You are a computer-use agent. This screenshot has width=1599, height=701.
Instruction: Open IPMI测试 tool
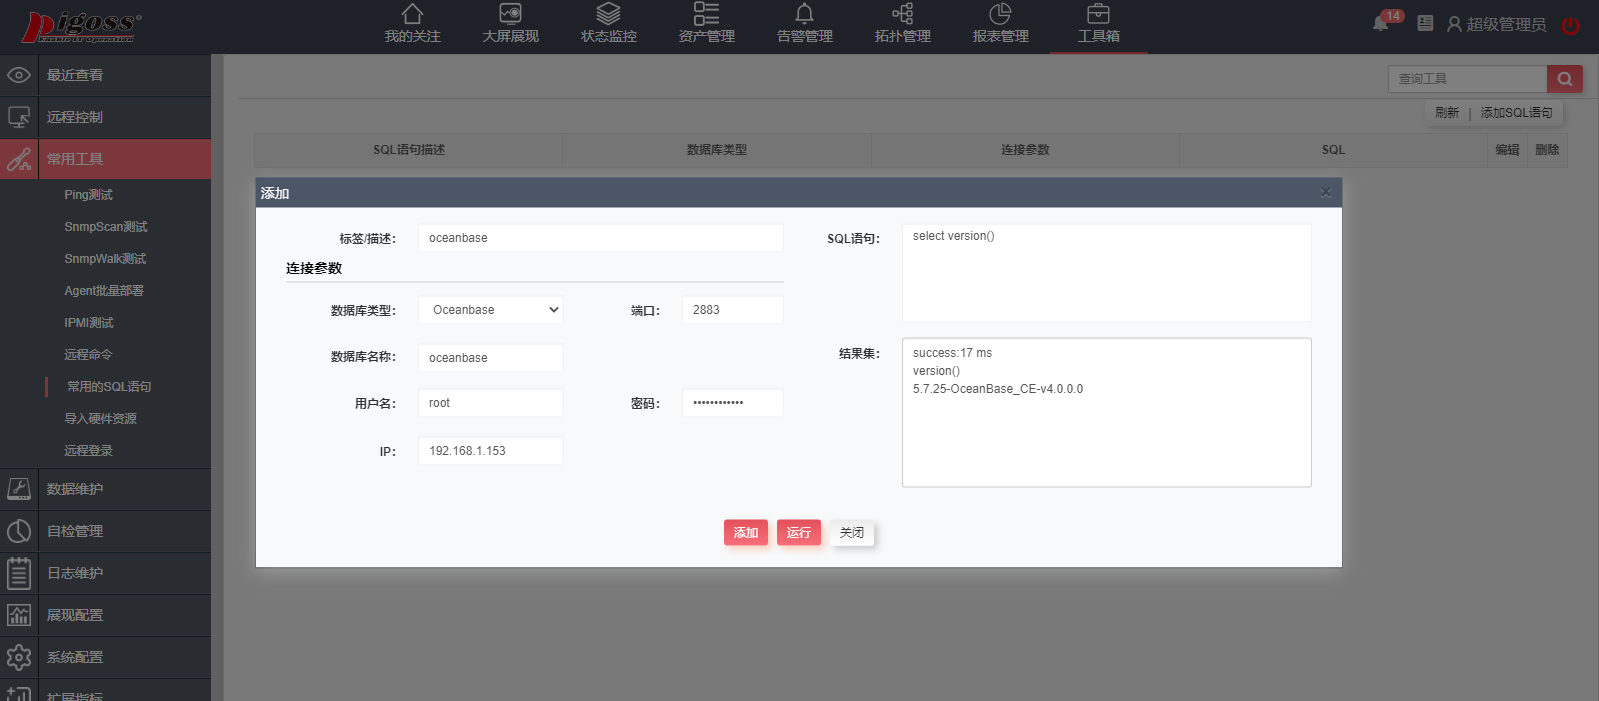click(x=88, y=323)
